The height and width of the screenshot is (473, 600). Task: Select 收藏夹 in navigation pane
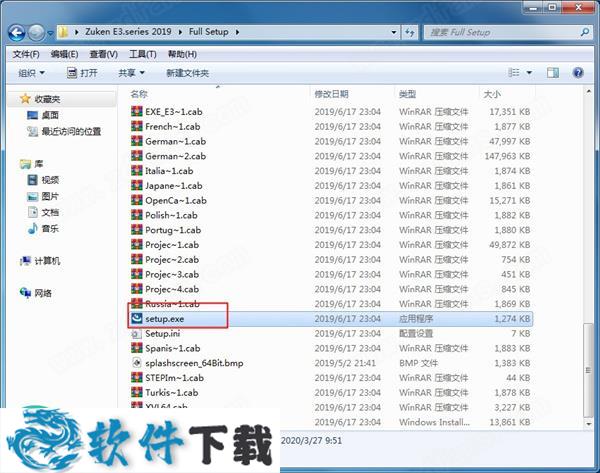coord(47,99)
